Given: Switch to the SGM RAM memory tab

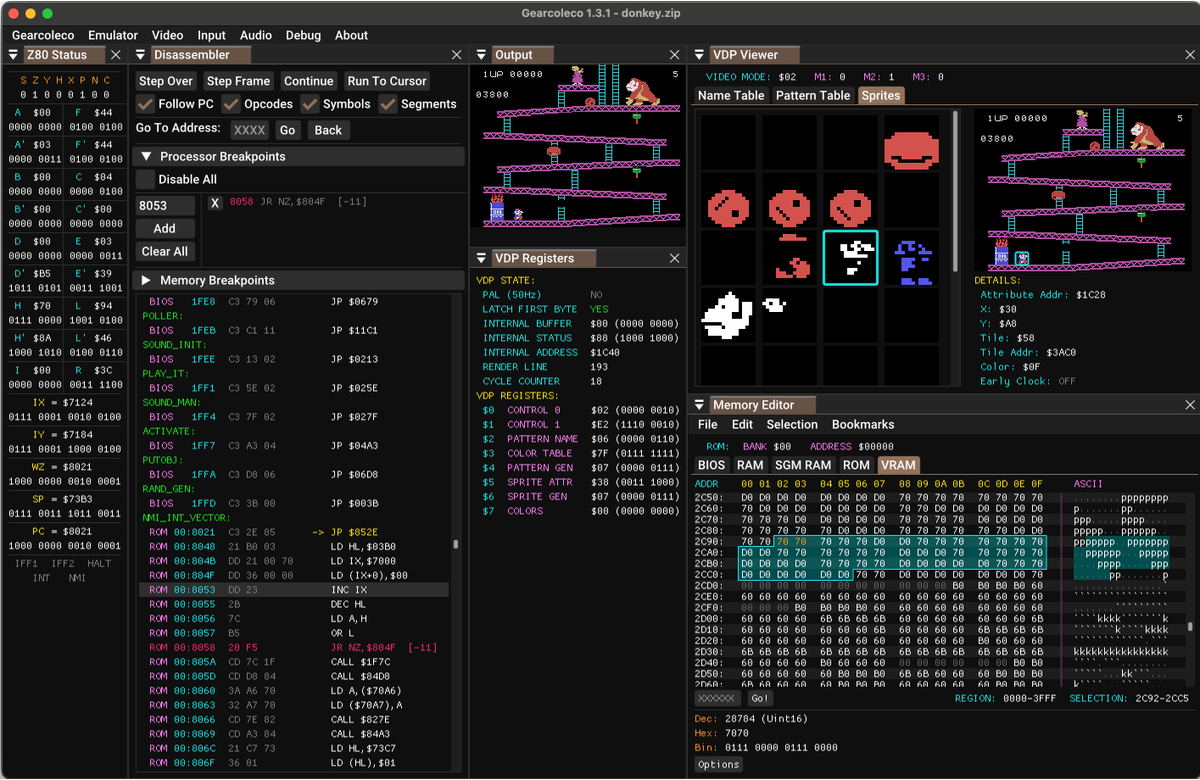Looking at the screenshot, I should pos(803,465).
